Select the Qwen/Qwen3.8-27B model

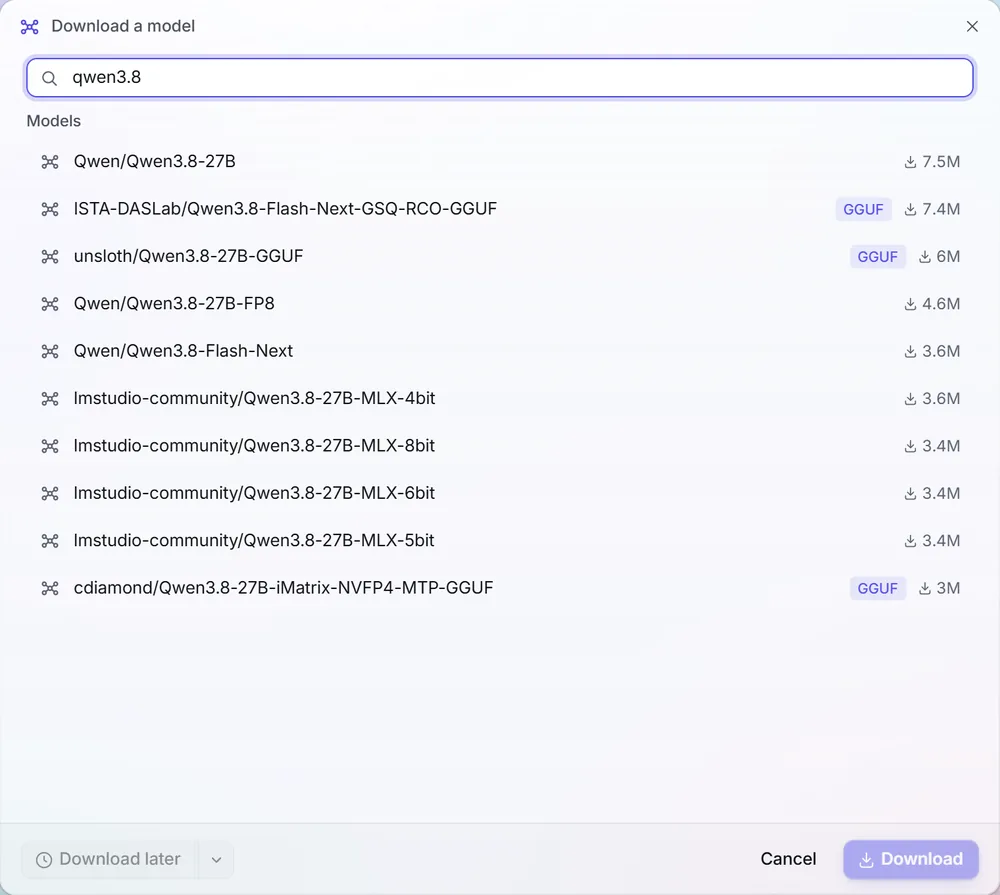click(x=499, y=161)
